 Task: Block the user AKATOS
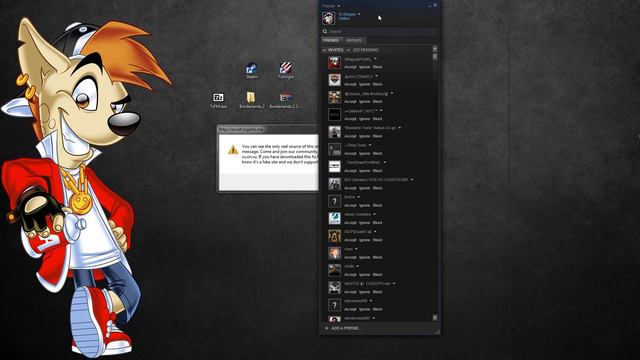click(x=378, y=292)
